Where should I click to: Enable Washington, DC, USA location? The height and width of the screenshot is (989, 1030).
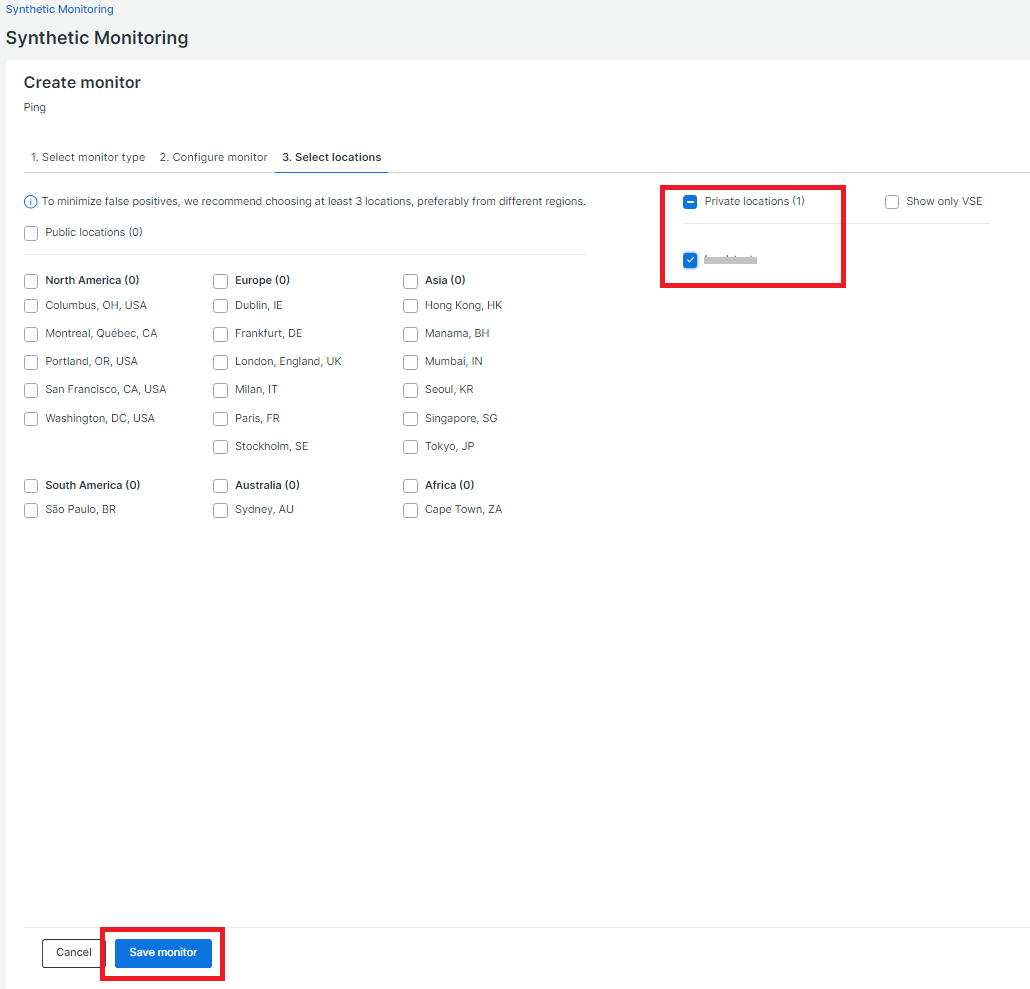31,419
